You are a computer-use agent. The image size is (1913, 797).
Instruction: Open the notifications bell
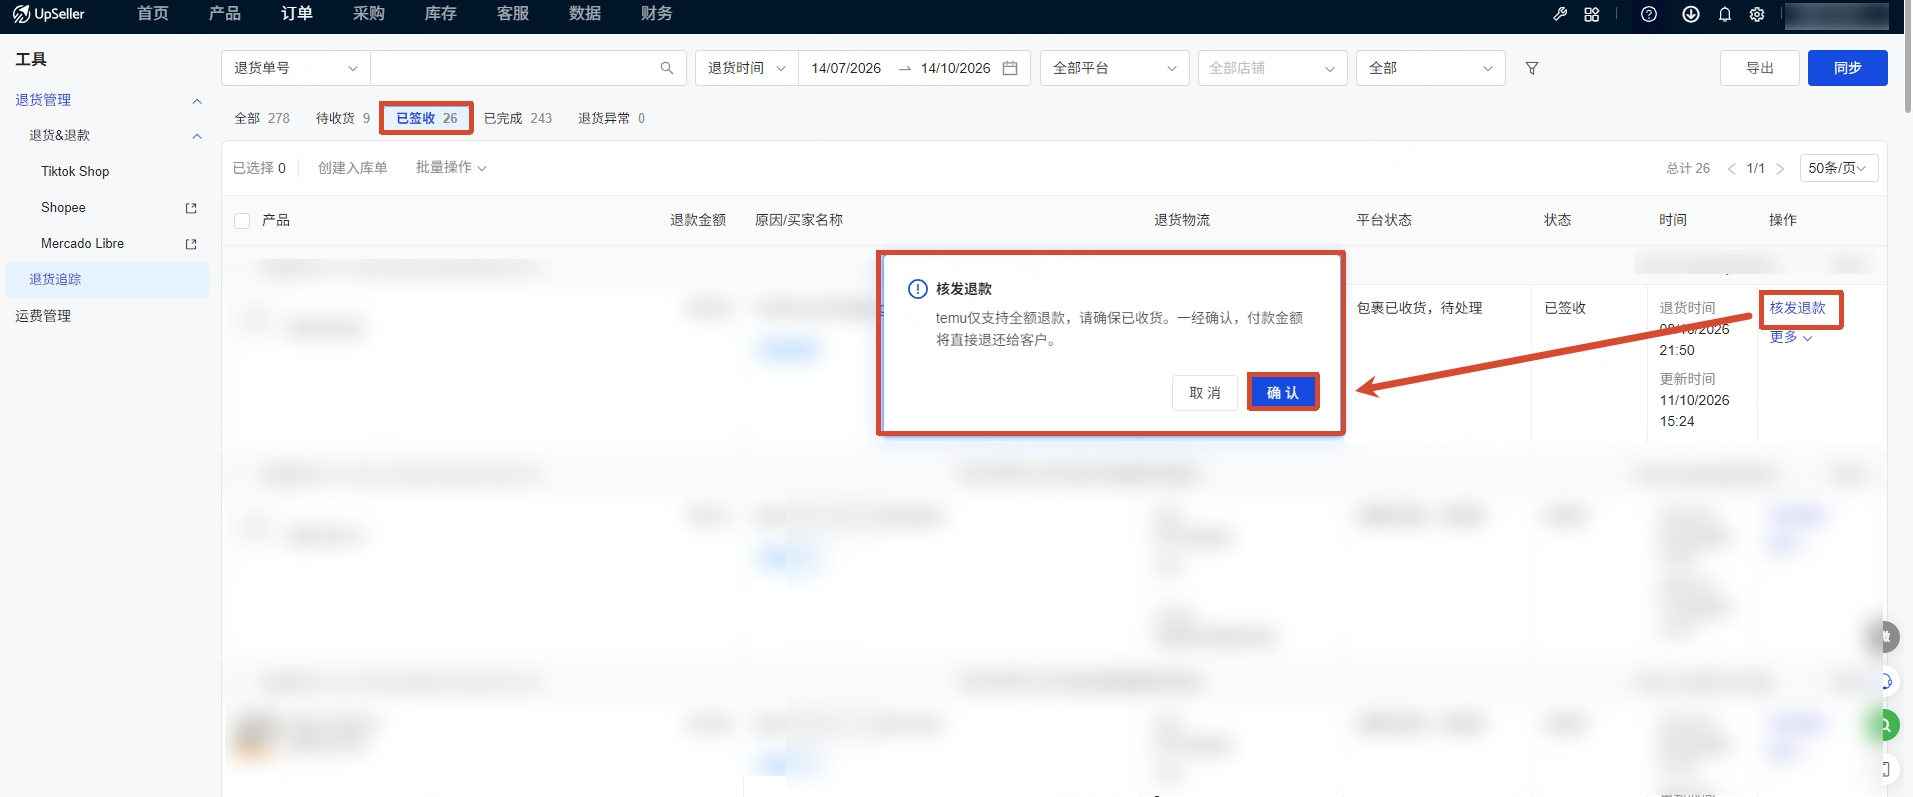(x=1725, y=14)
